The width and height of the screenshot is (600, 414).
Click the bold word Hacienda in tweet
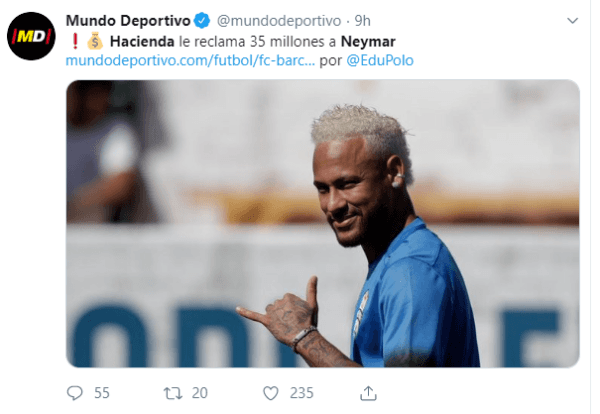click(142, 41)
